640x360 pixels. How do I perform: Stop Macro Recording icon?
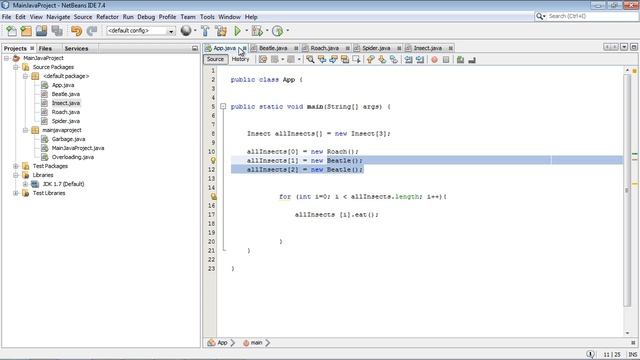click(x=446, y=60)
